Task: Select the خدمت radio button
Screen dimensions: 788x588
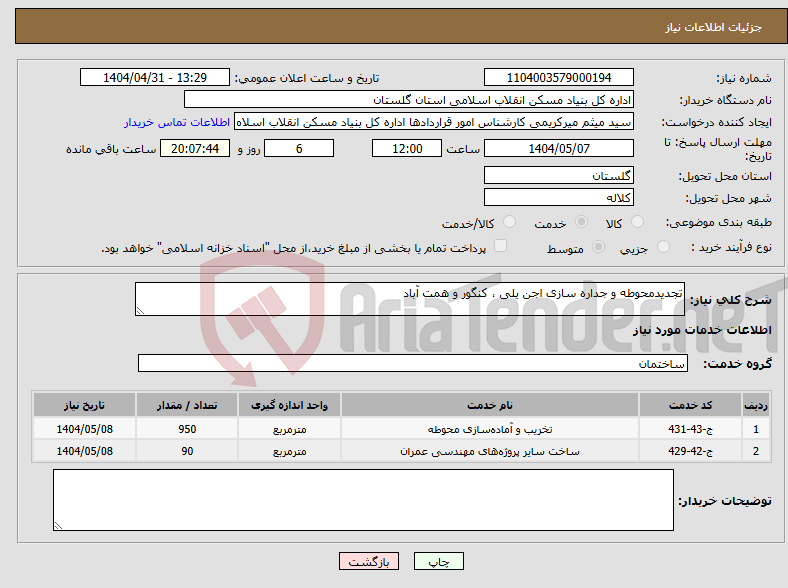Action: [x=581, y=222]
